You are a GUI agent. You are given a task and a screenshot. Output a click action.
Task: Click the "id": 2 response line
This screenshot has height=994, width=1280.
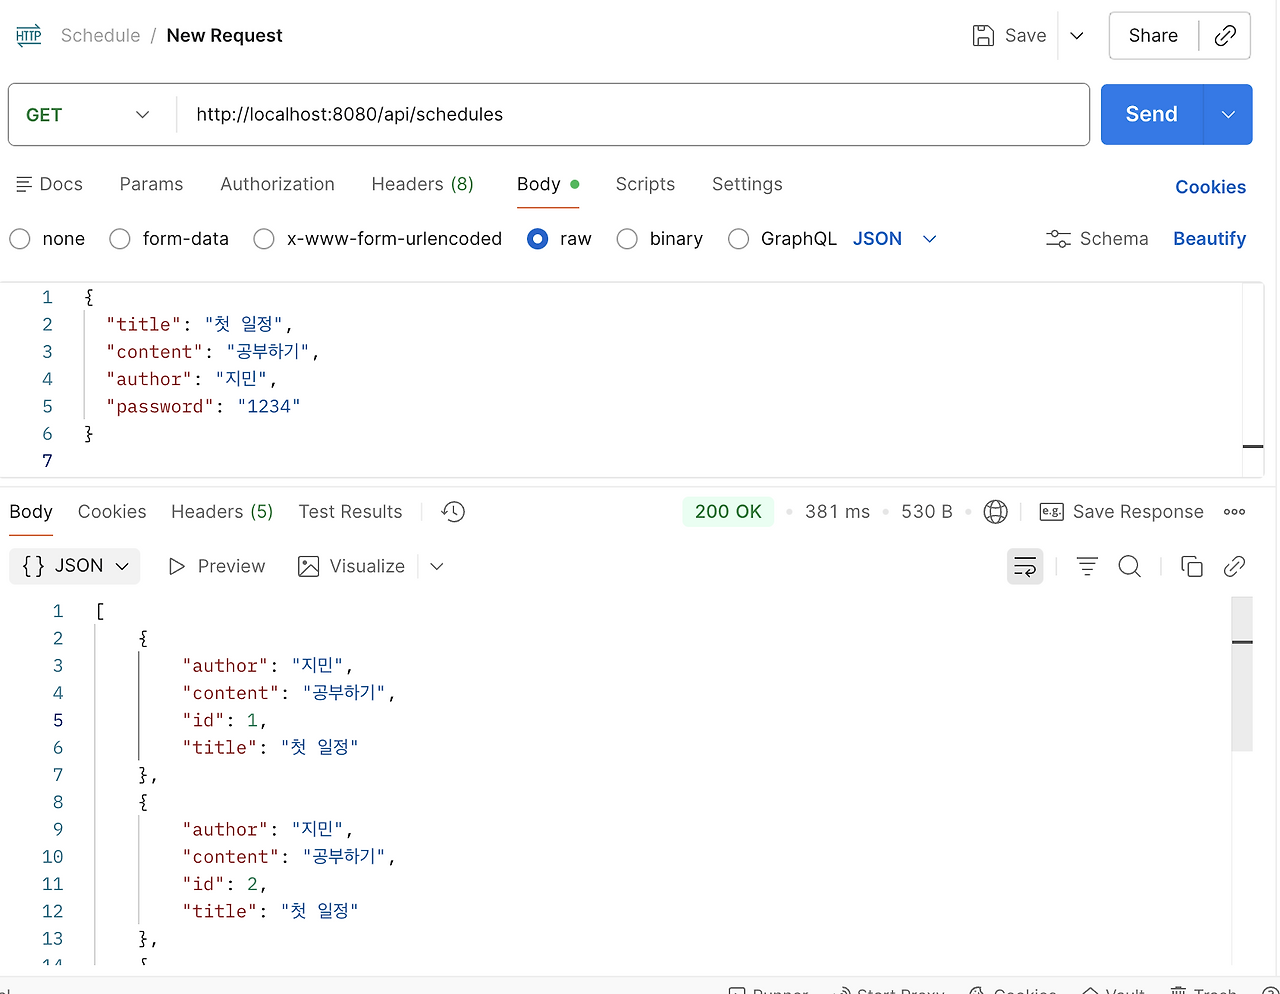(x=225, y=885)
